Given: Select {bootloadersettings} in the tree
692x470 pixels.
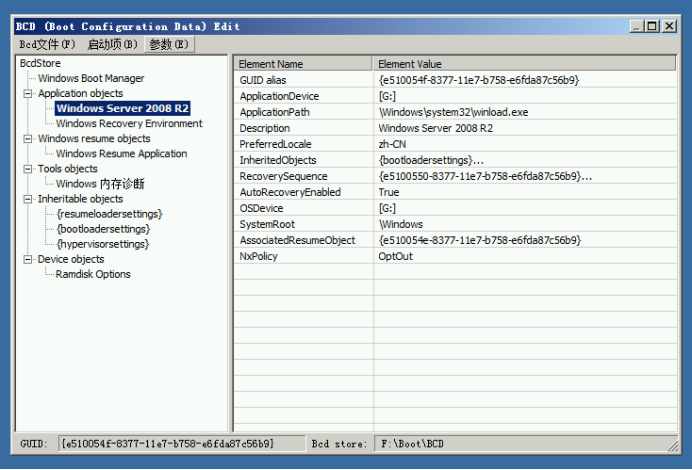Looking at the screenshot, I should pyautogui.click(x=102, y=229).
